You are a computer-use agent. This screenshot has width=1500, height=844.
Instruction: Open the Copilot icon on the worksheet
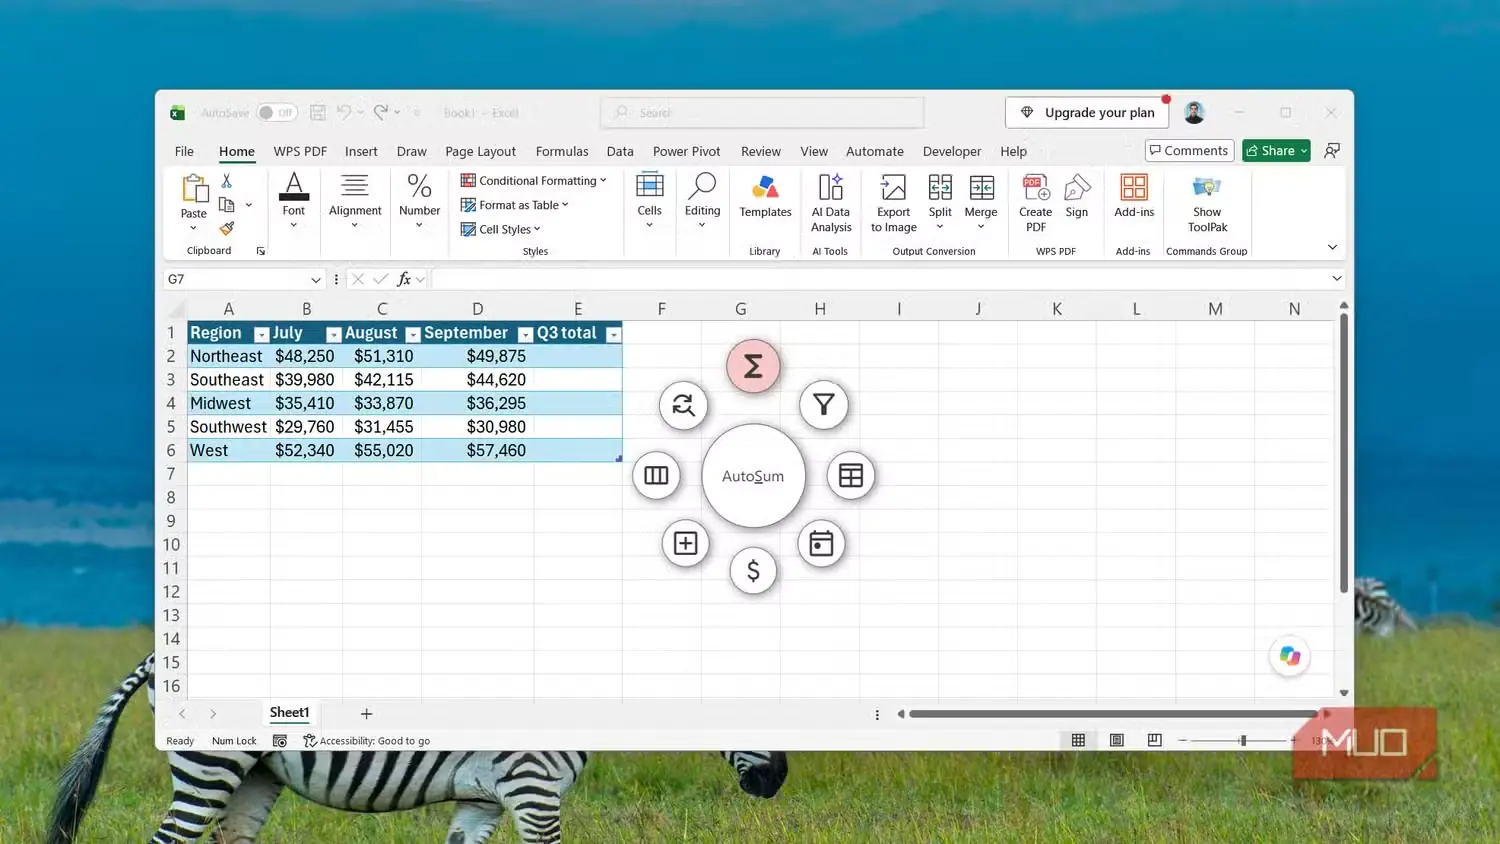coord(1290,656)
